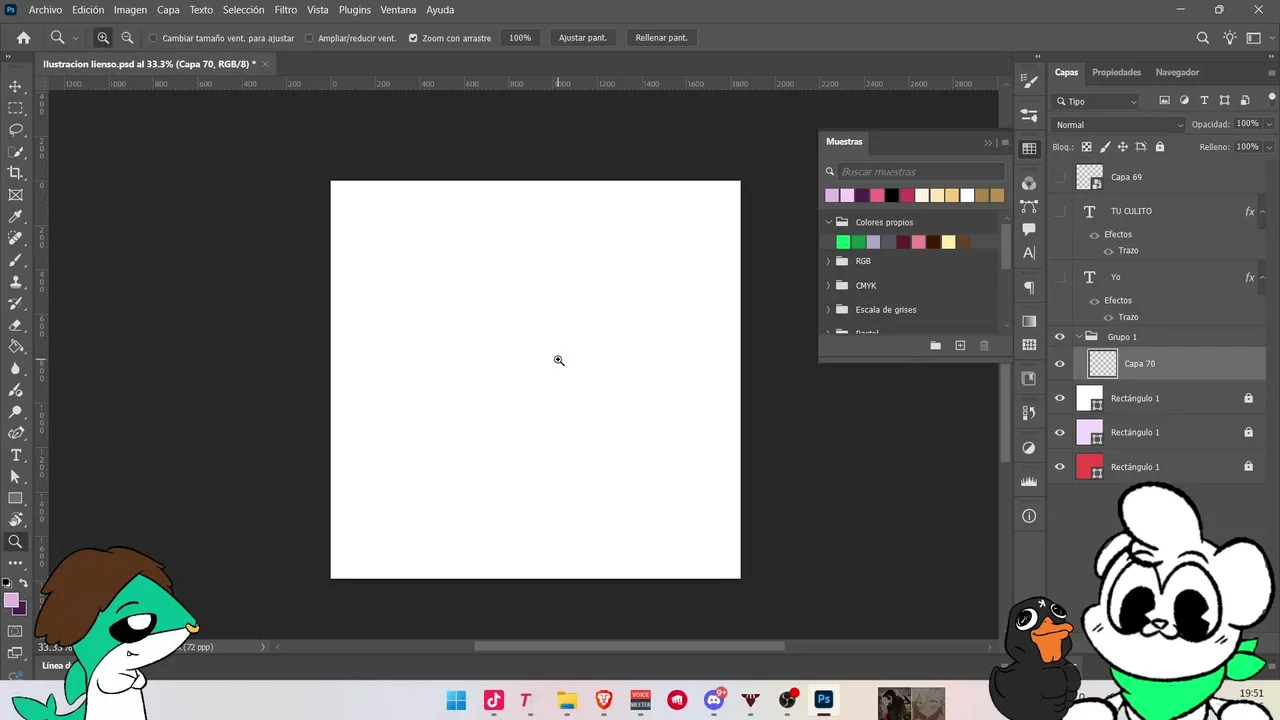Hide the Grupo 1 group
Screen dimensions: 1280x720
tap(1060, 337)
